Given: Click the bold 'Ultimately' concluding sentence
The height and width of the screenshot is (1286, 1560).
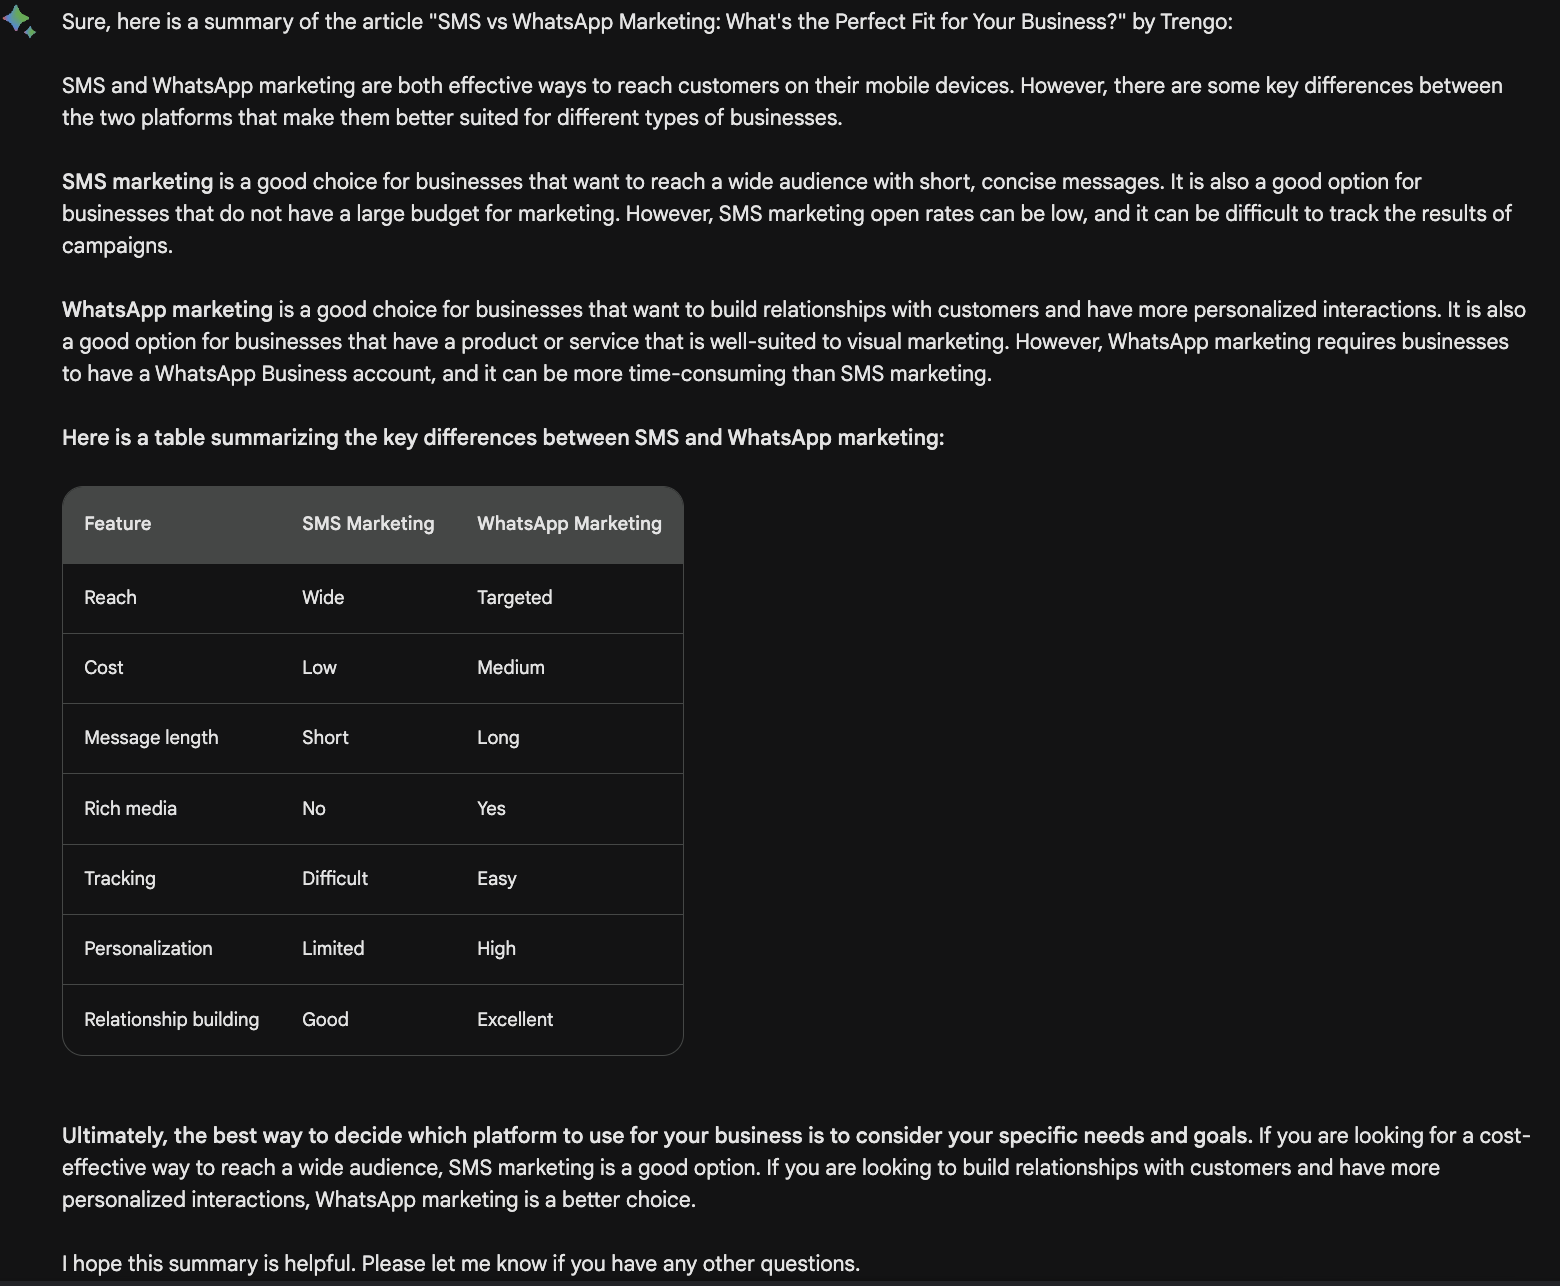Looking at the screenshot, I should coord(656,1136).
